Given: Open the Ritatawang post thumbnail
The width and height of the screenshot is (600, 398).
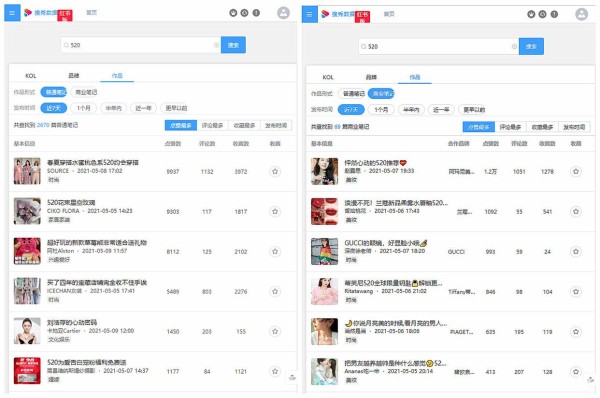Looking at the screenshot, I should point(324,291).
